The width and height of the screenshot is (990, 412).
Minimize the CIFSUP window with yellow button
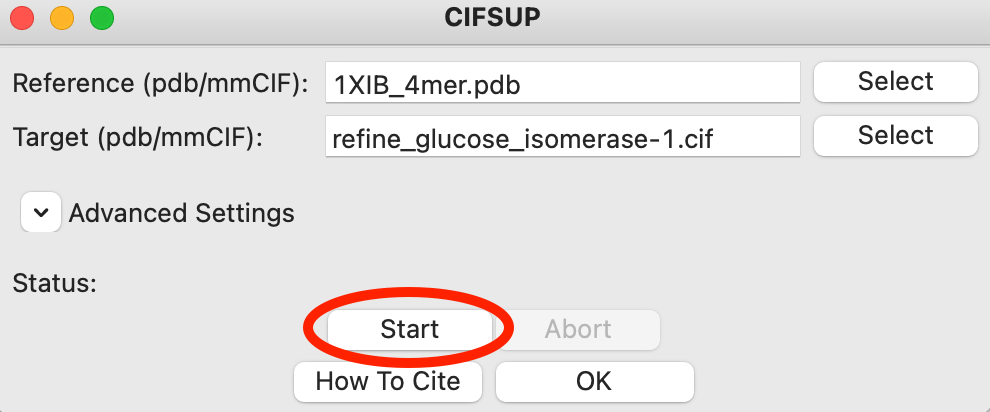(62, 17)
